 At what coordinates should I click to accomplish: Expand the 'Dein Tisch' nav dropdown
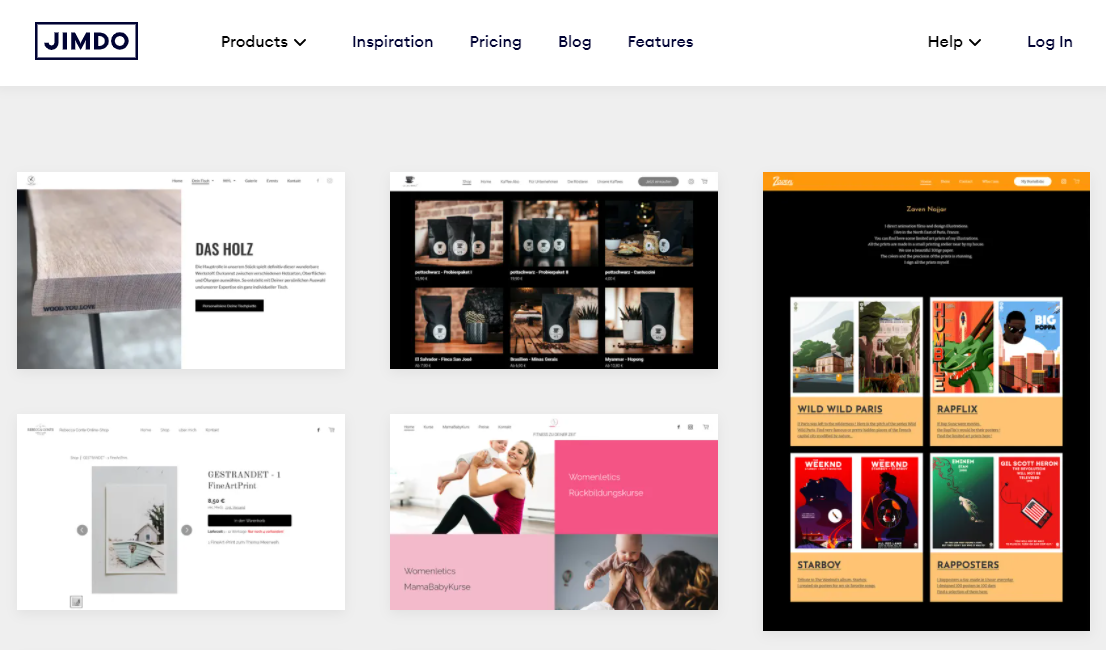coord(203,180)
